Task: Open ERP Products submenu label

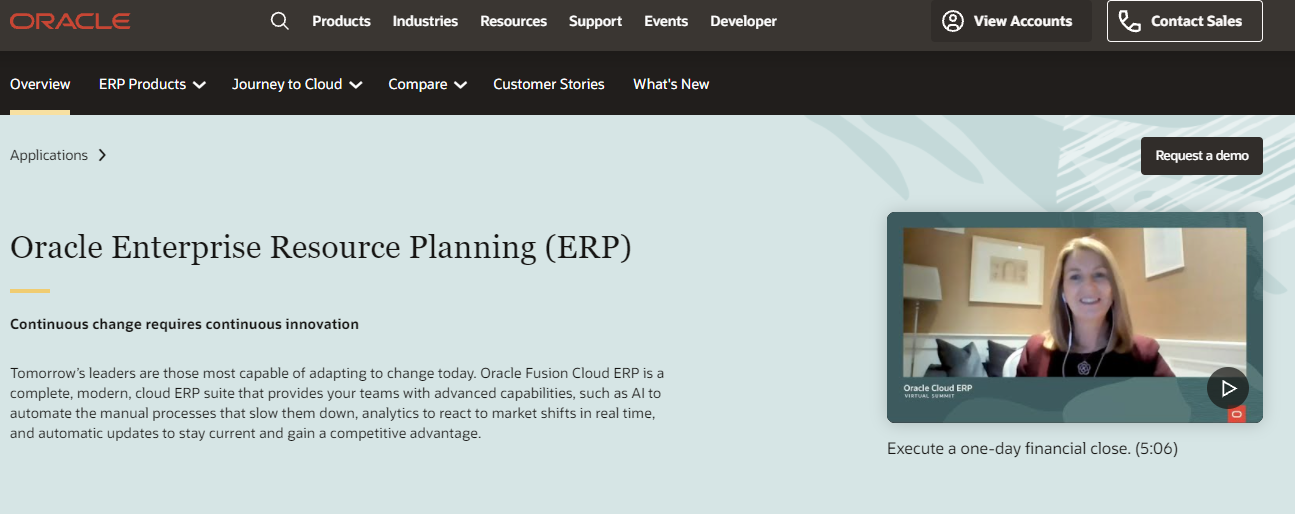Action: (142, 84)
